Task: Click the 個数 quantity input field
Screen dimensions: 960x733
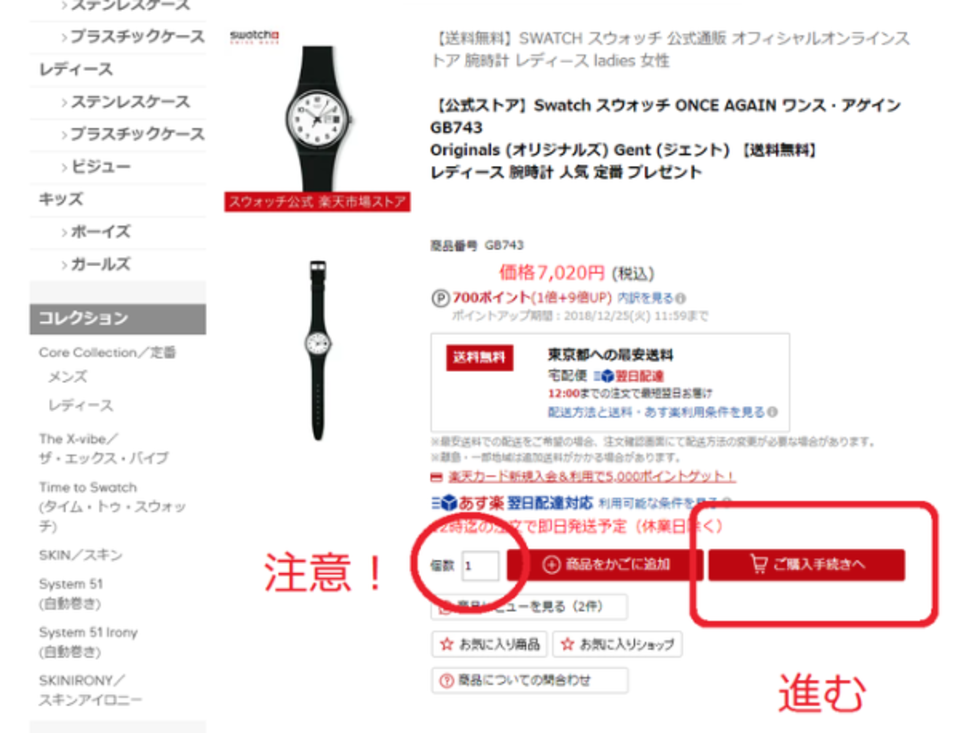Action: pyautogui.click(x=480, y=565)
